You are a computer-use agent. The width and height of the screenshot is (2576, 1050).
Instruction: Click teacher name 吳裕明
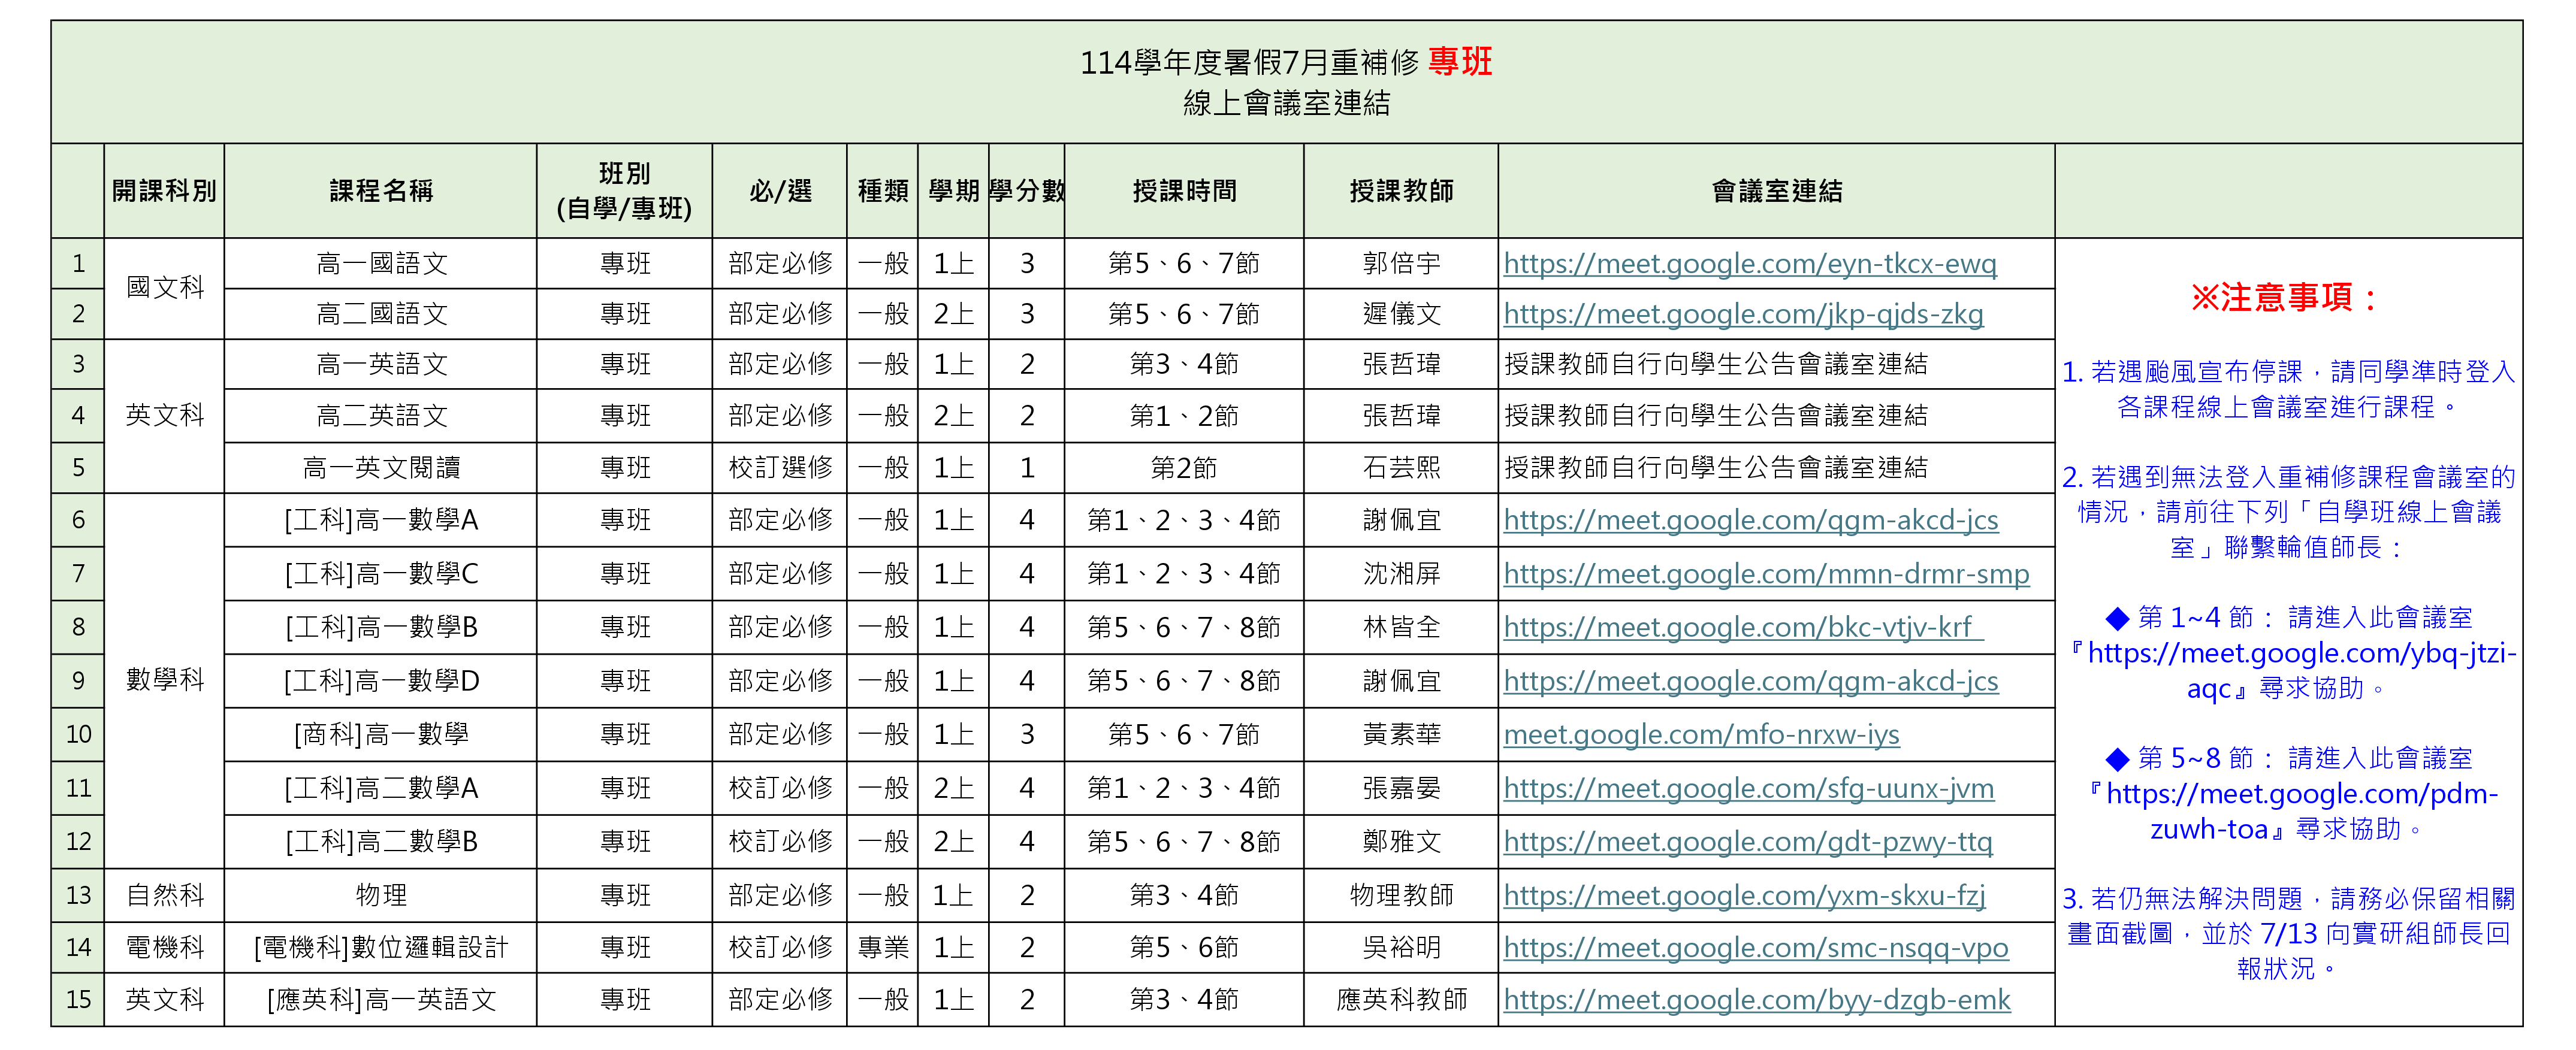1401,947
